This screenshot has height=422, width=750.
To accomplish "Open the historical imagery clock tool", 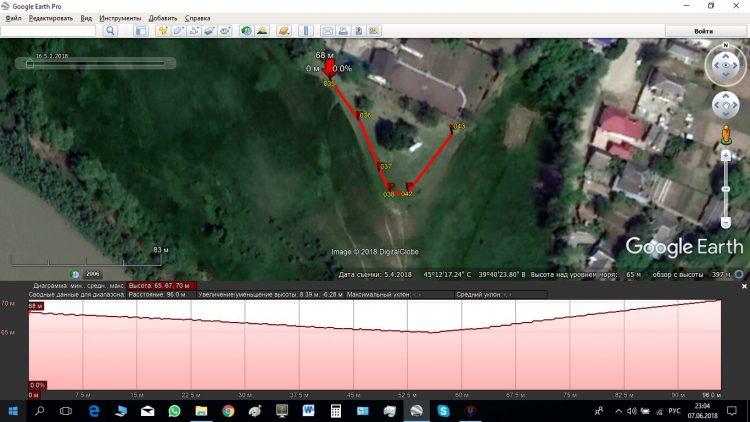I will (x=246, y=31).
